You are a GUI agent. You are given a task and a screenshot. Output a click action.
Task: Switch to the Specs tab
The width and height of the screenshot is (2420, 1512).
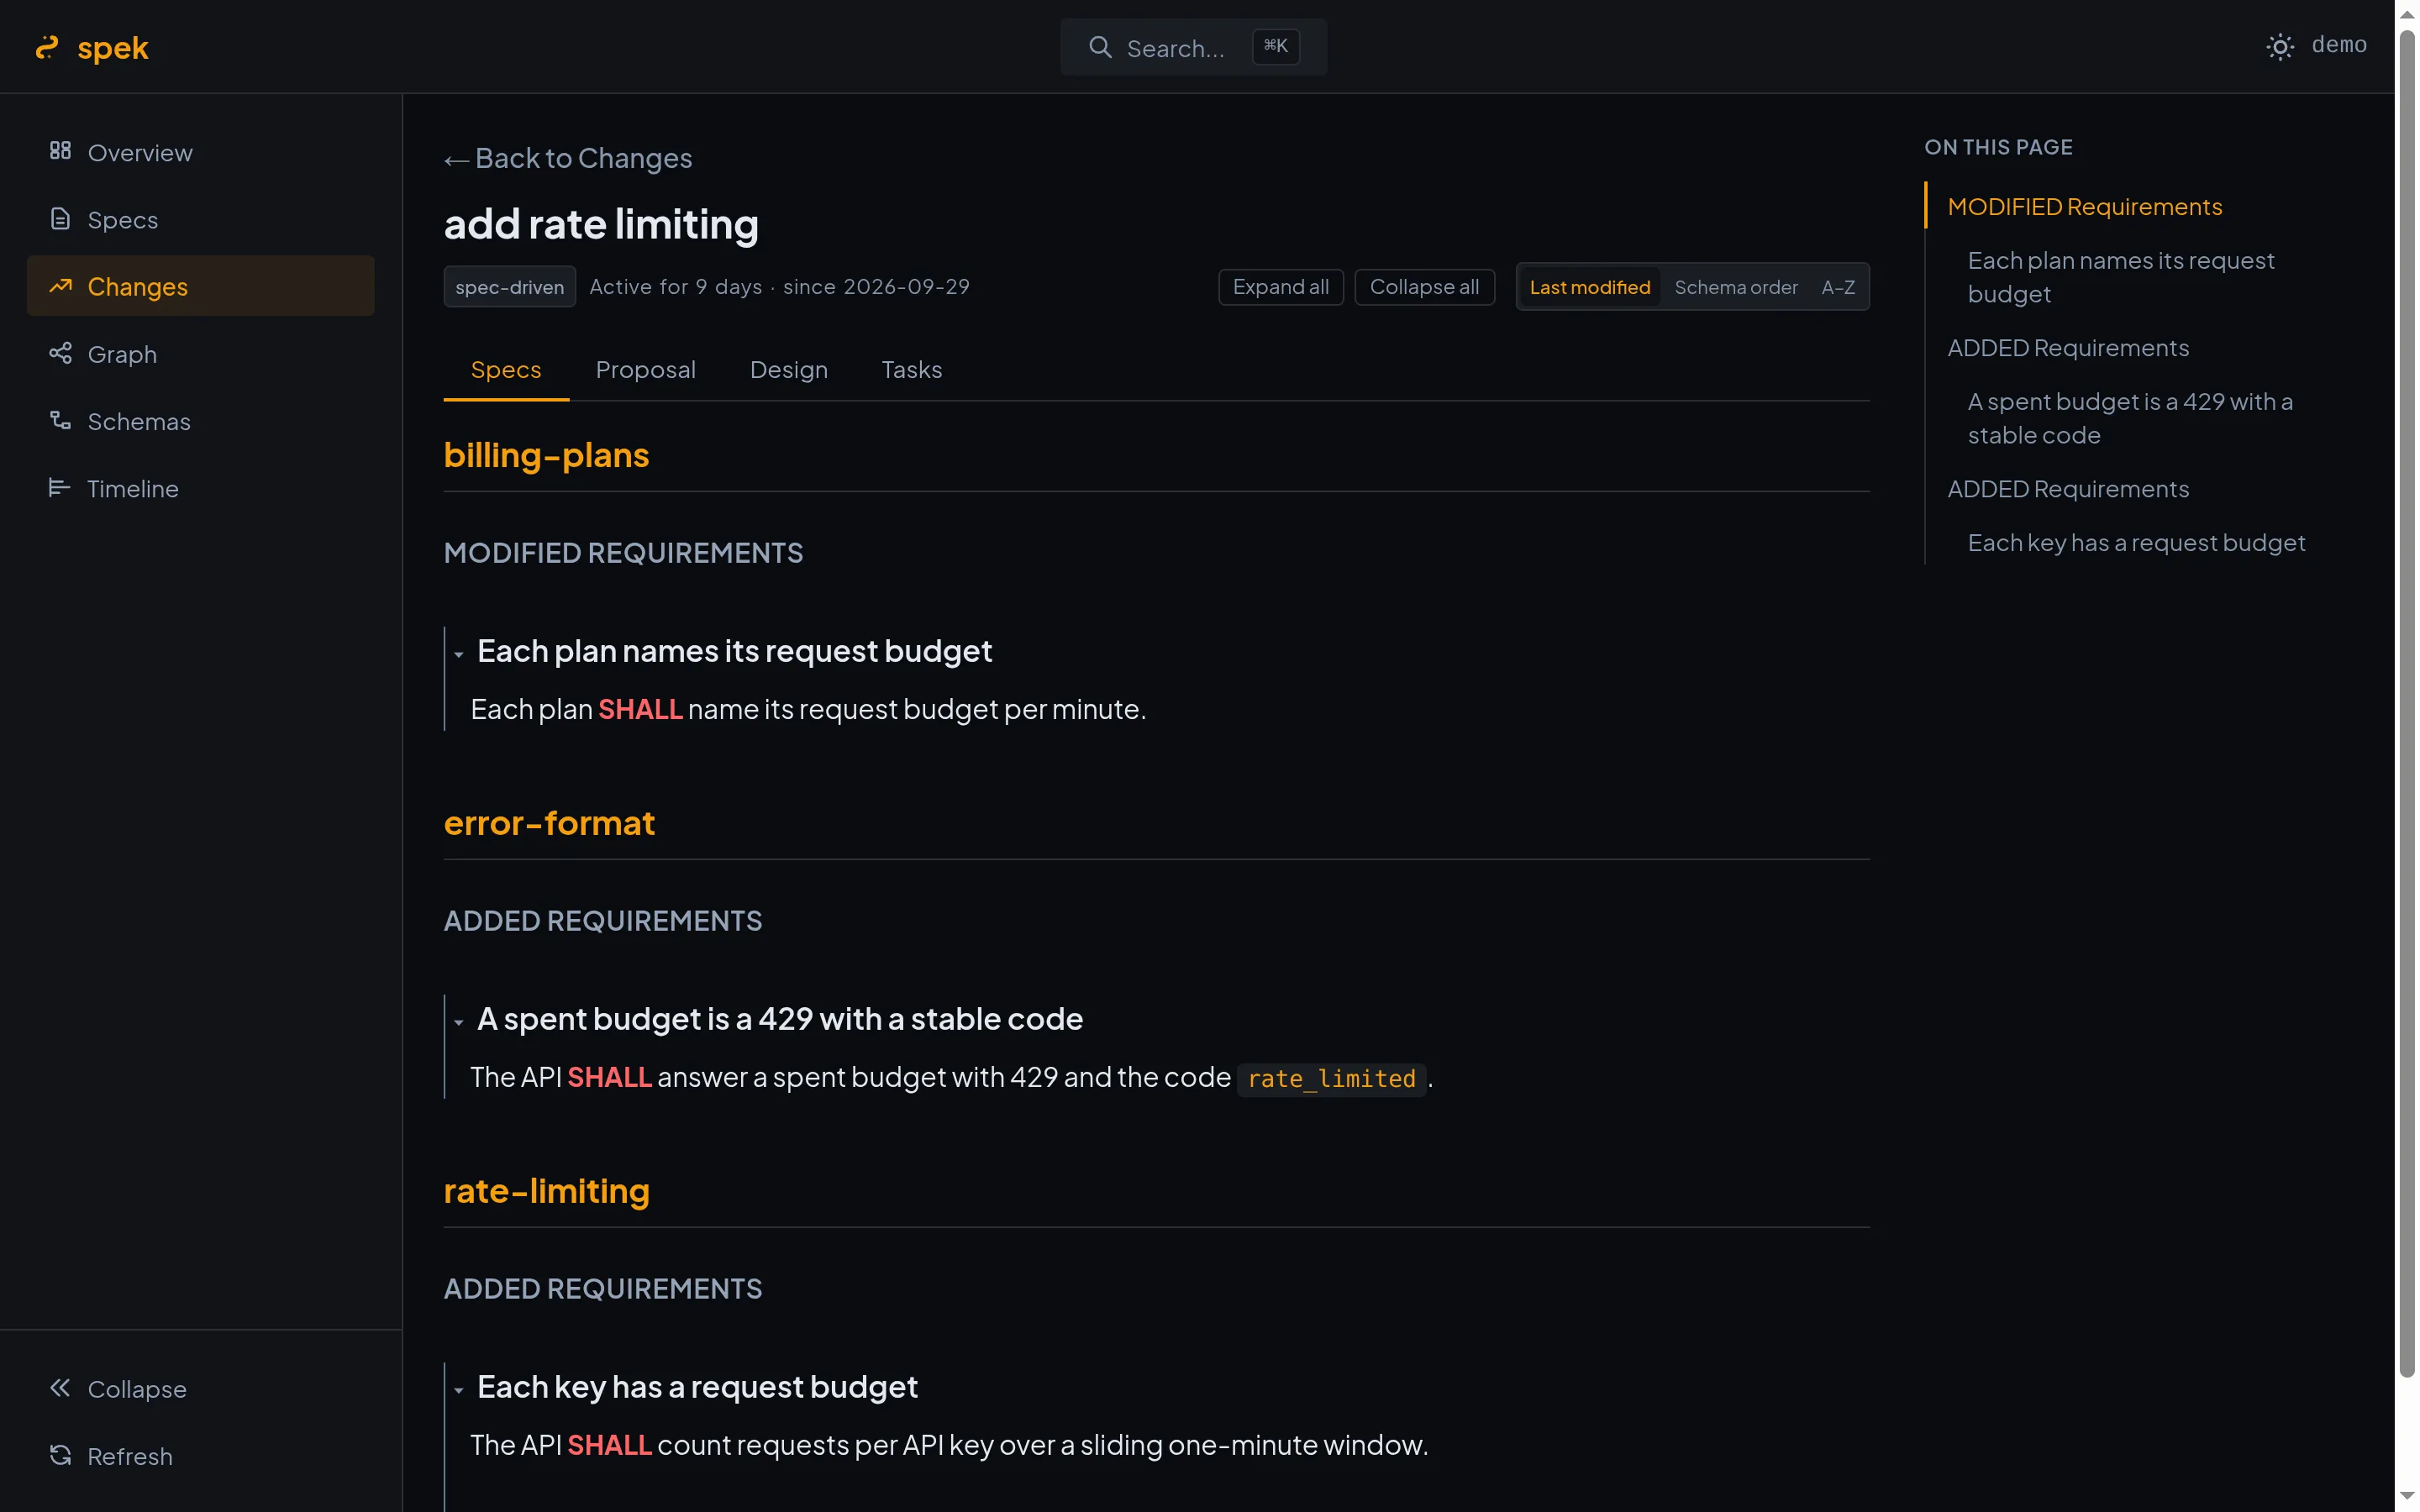506,370
